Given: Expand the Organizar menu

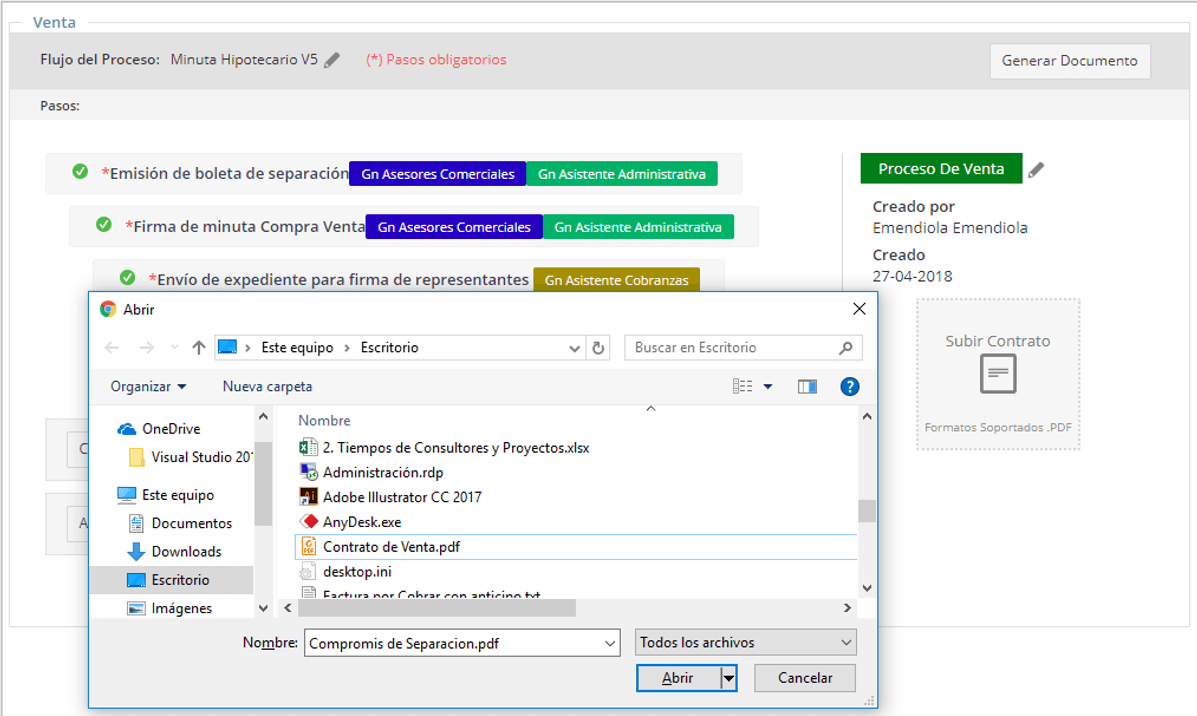Looking at the screenshot, I should [x=148, y=386].
